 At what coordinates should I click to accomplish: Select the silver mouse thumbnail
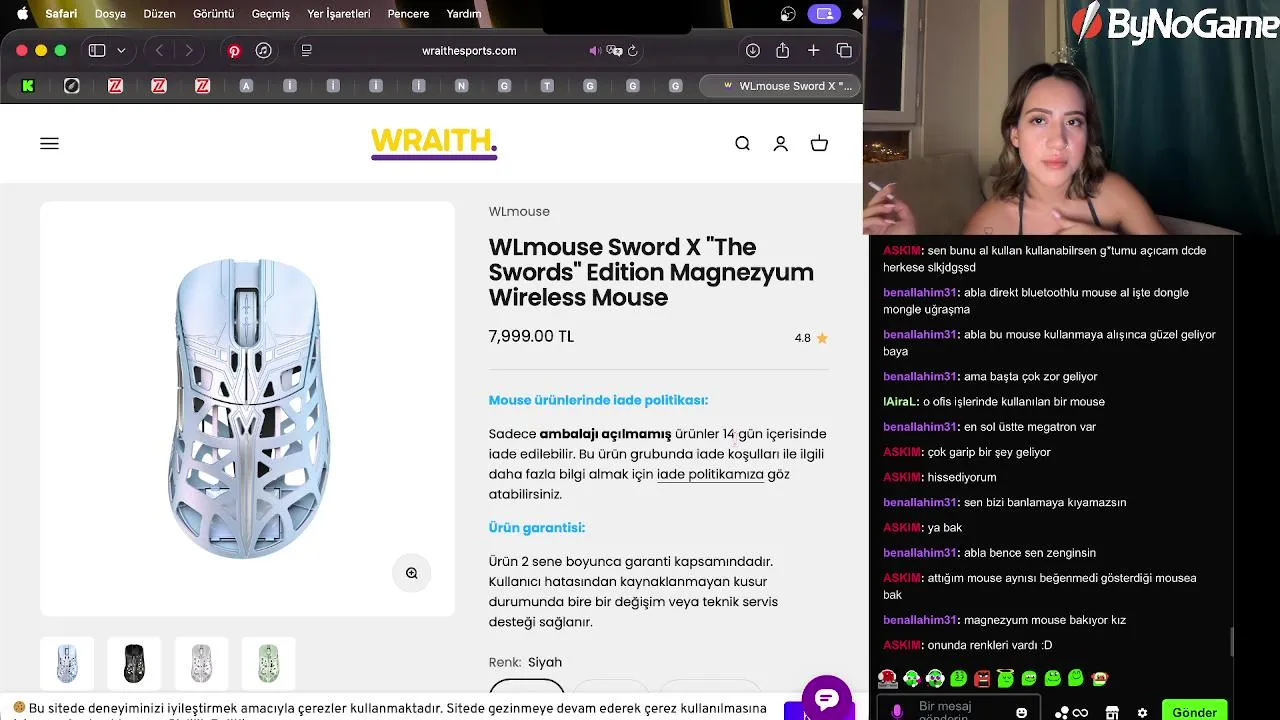[x=201, y=663]
